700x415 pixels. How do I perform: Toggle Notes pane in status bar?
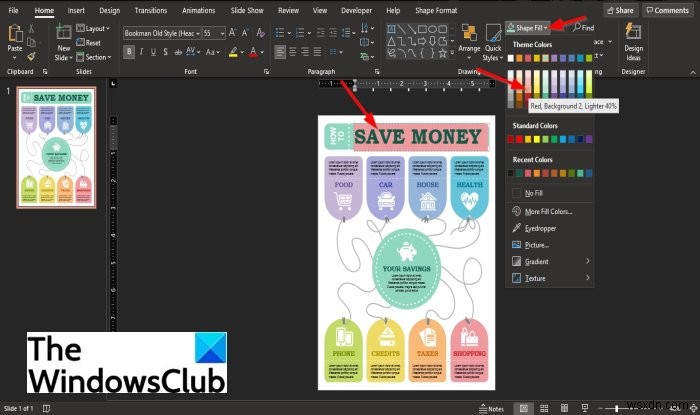coord(491,409)
